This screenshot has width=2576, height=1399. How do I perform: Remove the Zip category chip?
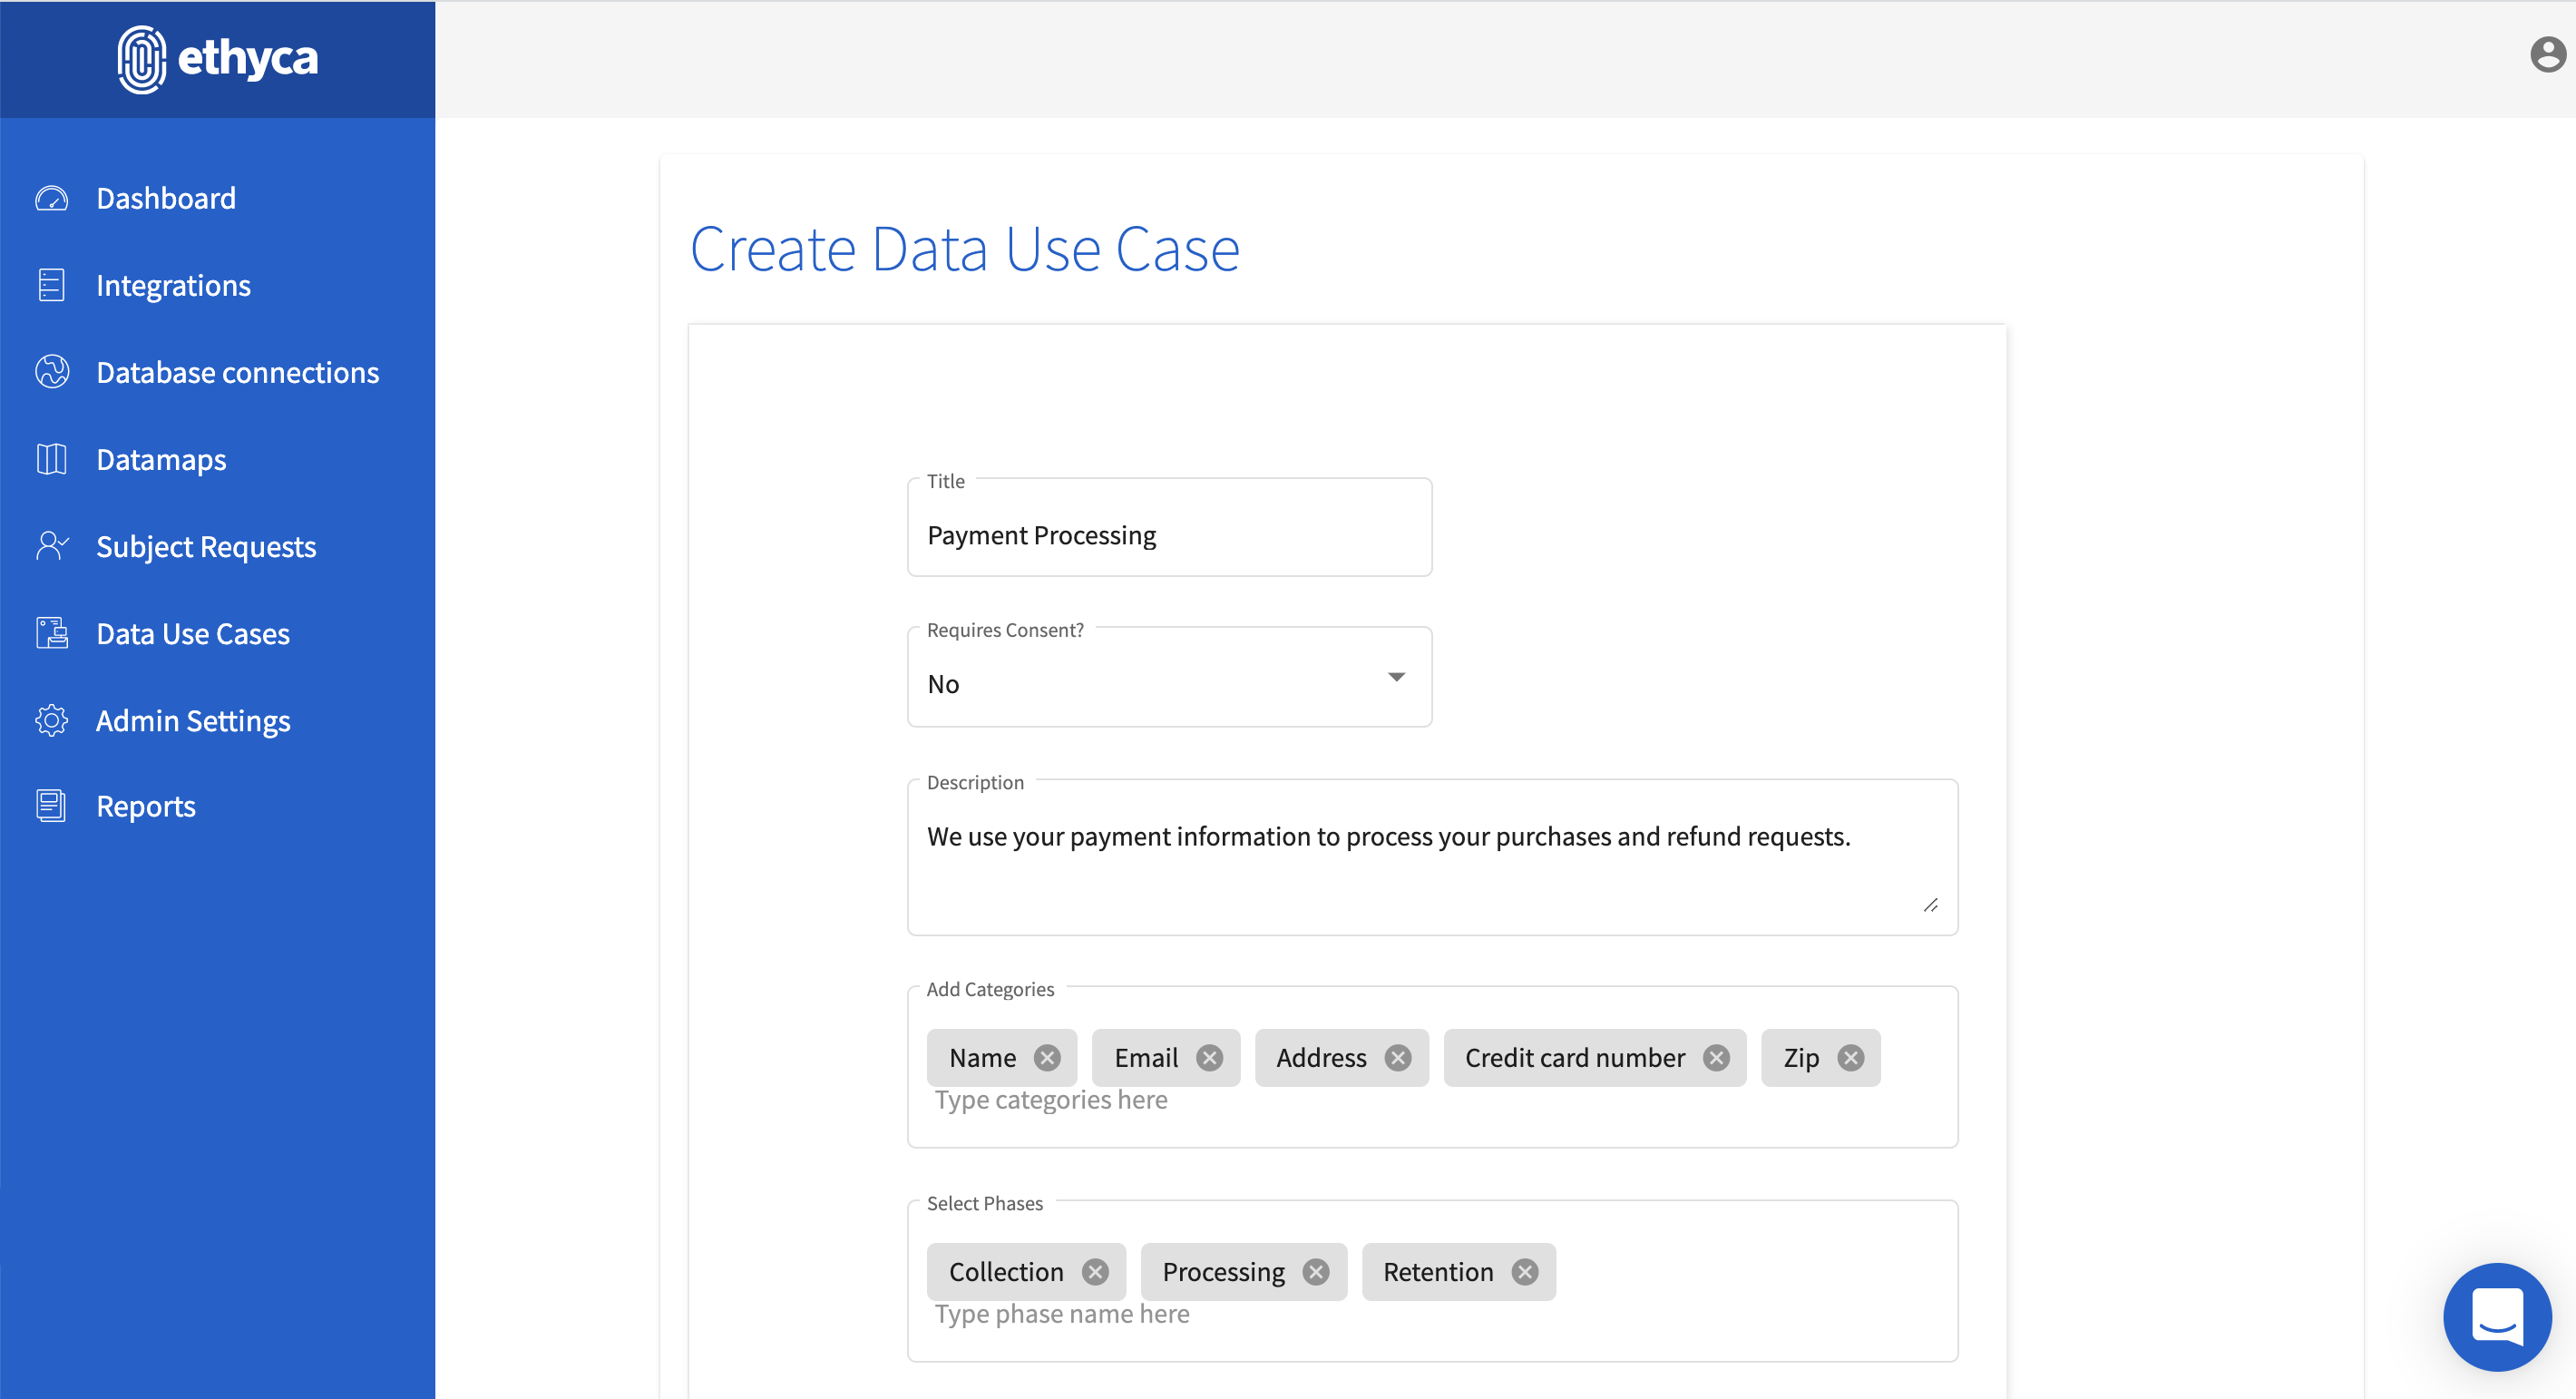1851,1058
